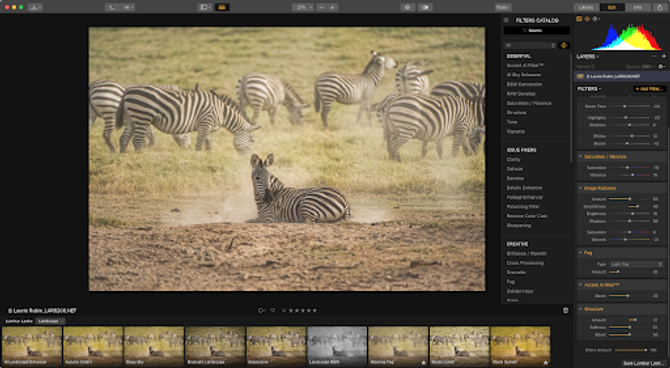Click the filter search field
Screen dimensions: 670x368
537,31
